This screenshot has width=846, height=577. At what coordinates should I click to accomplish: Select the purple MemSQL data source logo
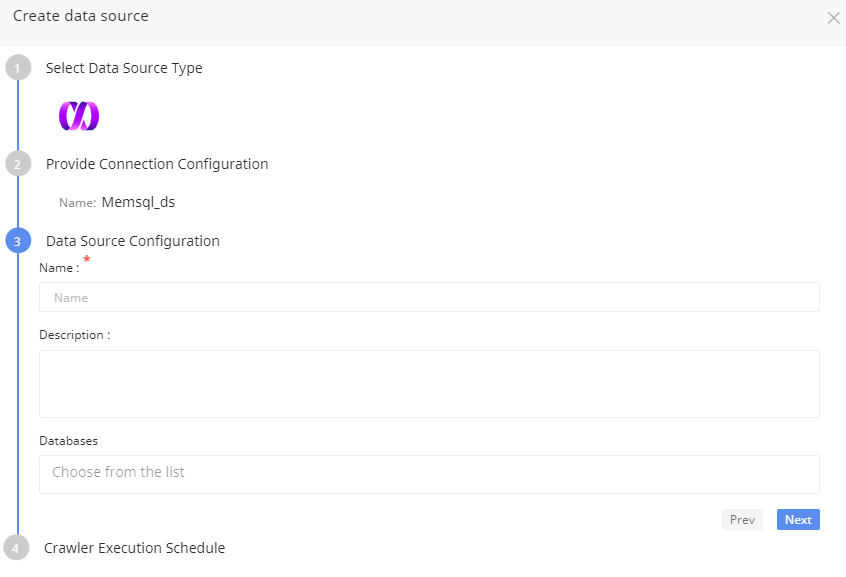pos(79,116)
